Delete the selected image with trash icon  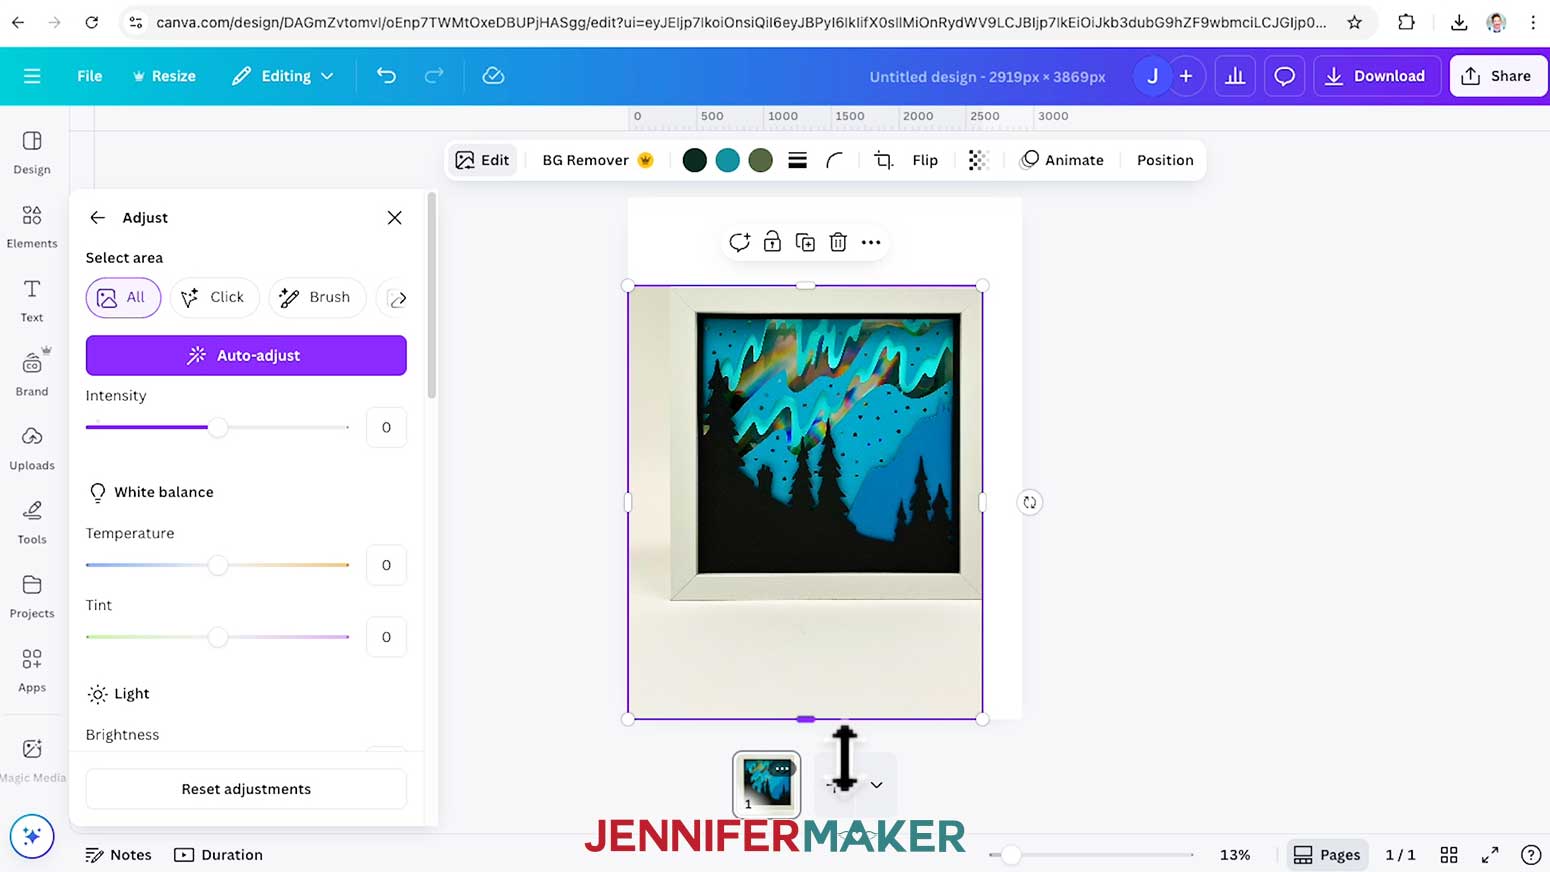pyautogui.click(x=838, y=242)
